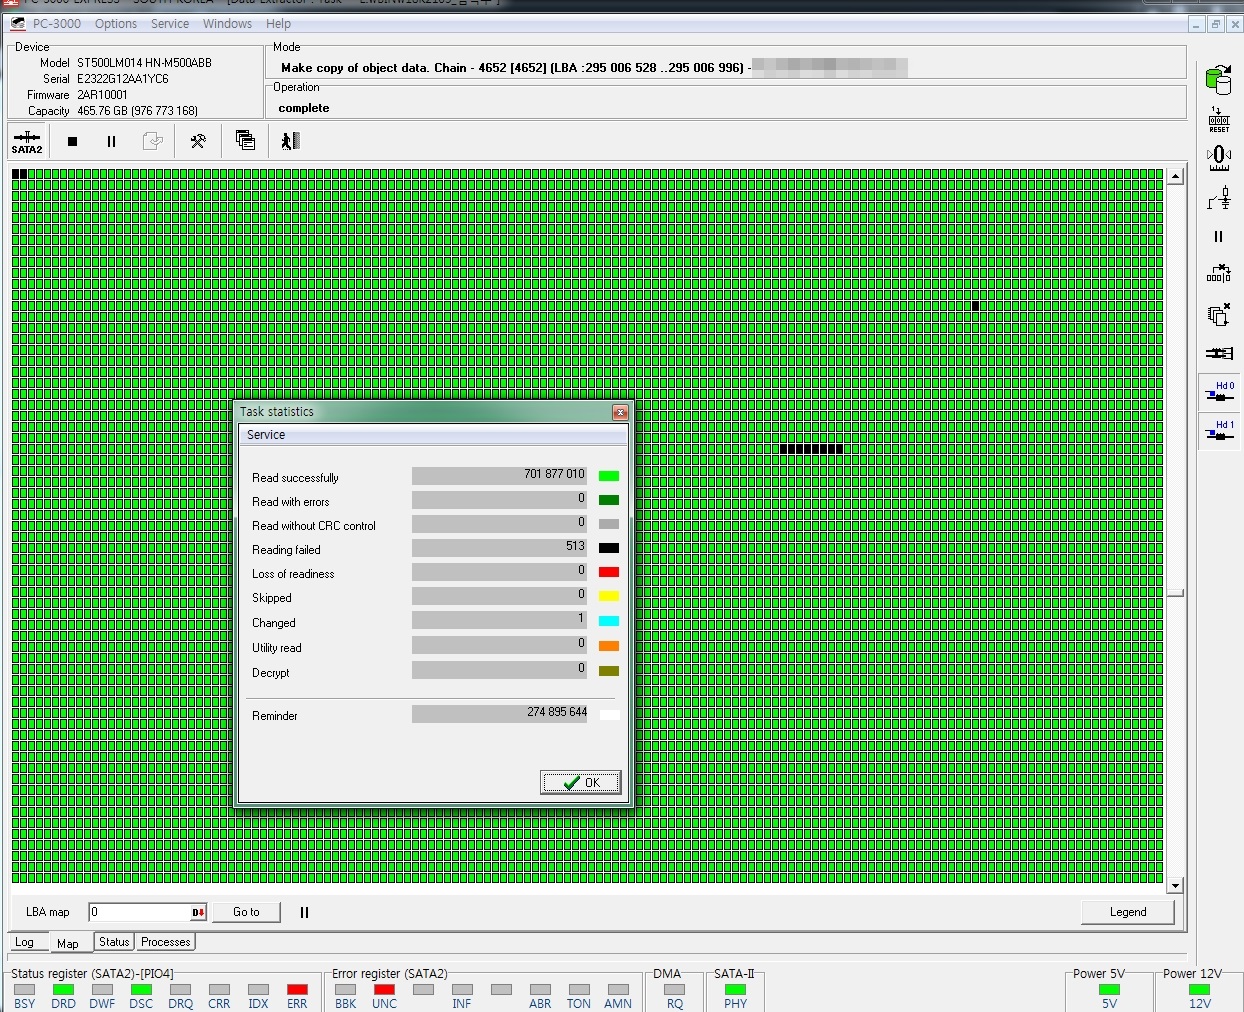Image resolution: width=1244 pixels, height=1012 pixels.
Task: Click the copy pages with X icon
Action: click(1219, 315)
